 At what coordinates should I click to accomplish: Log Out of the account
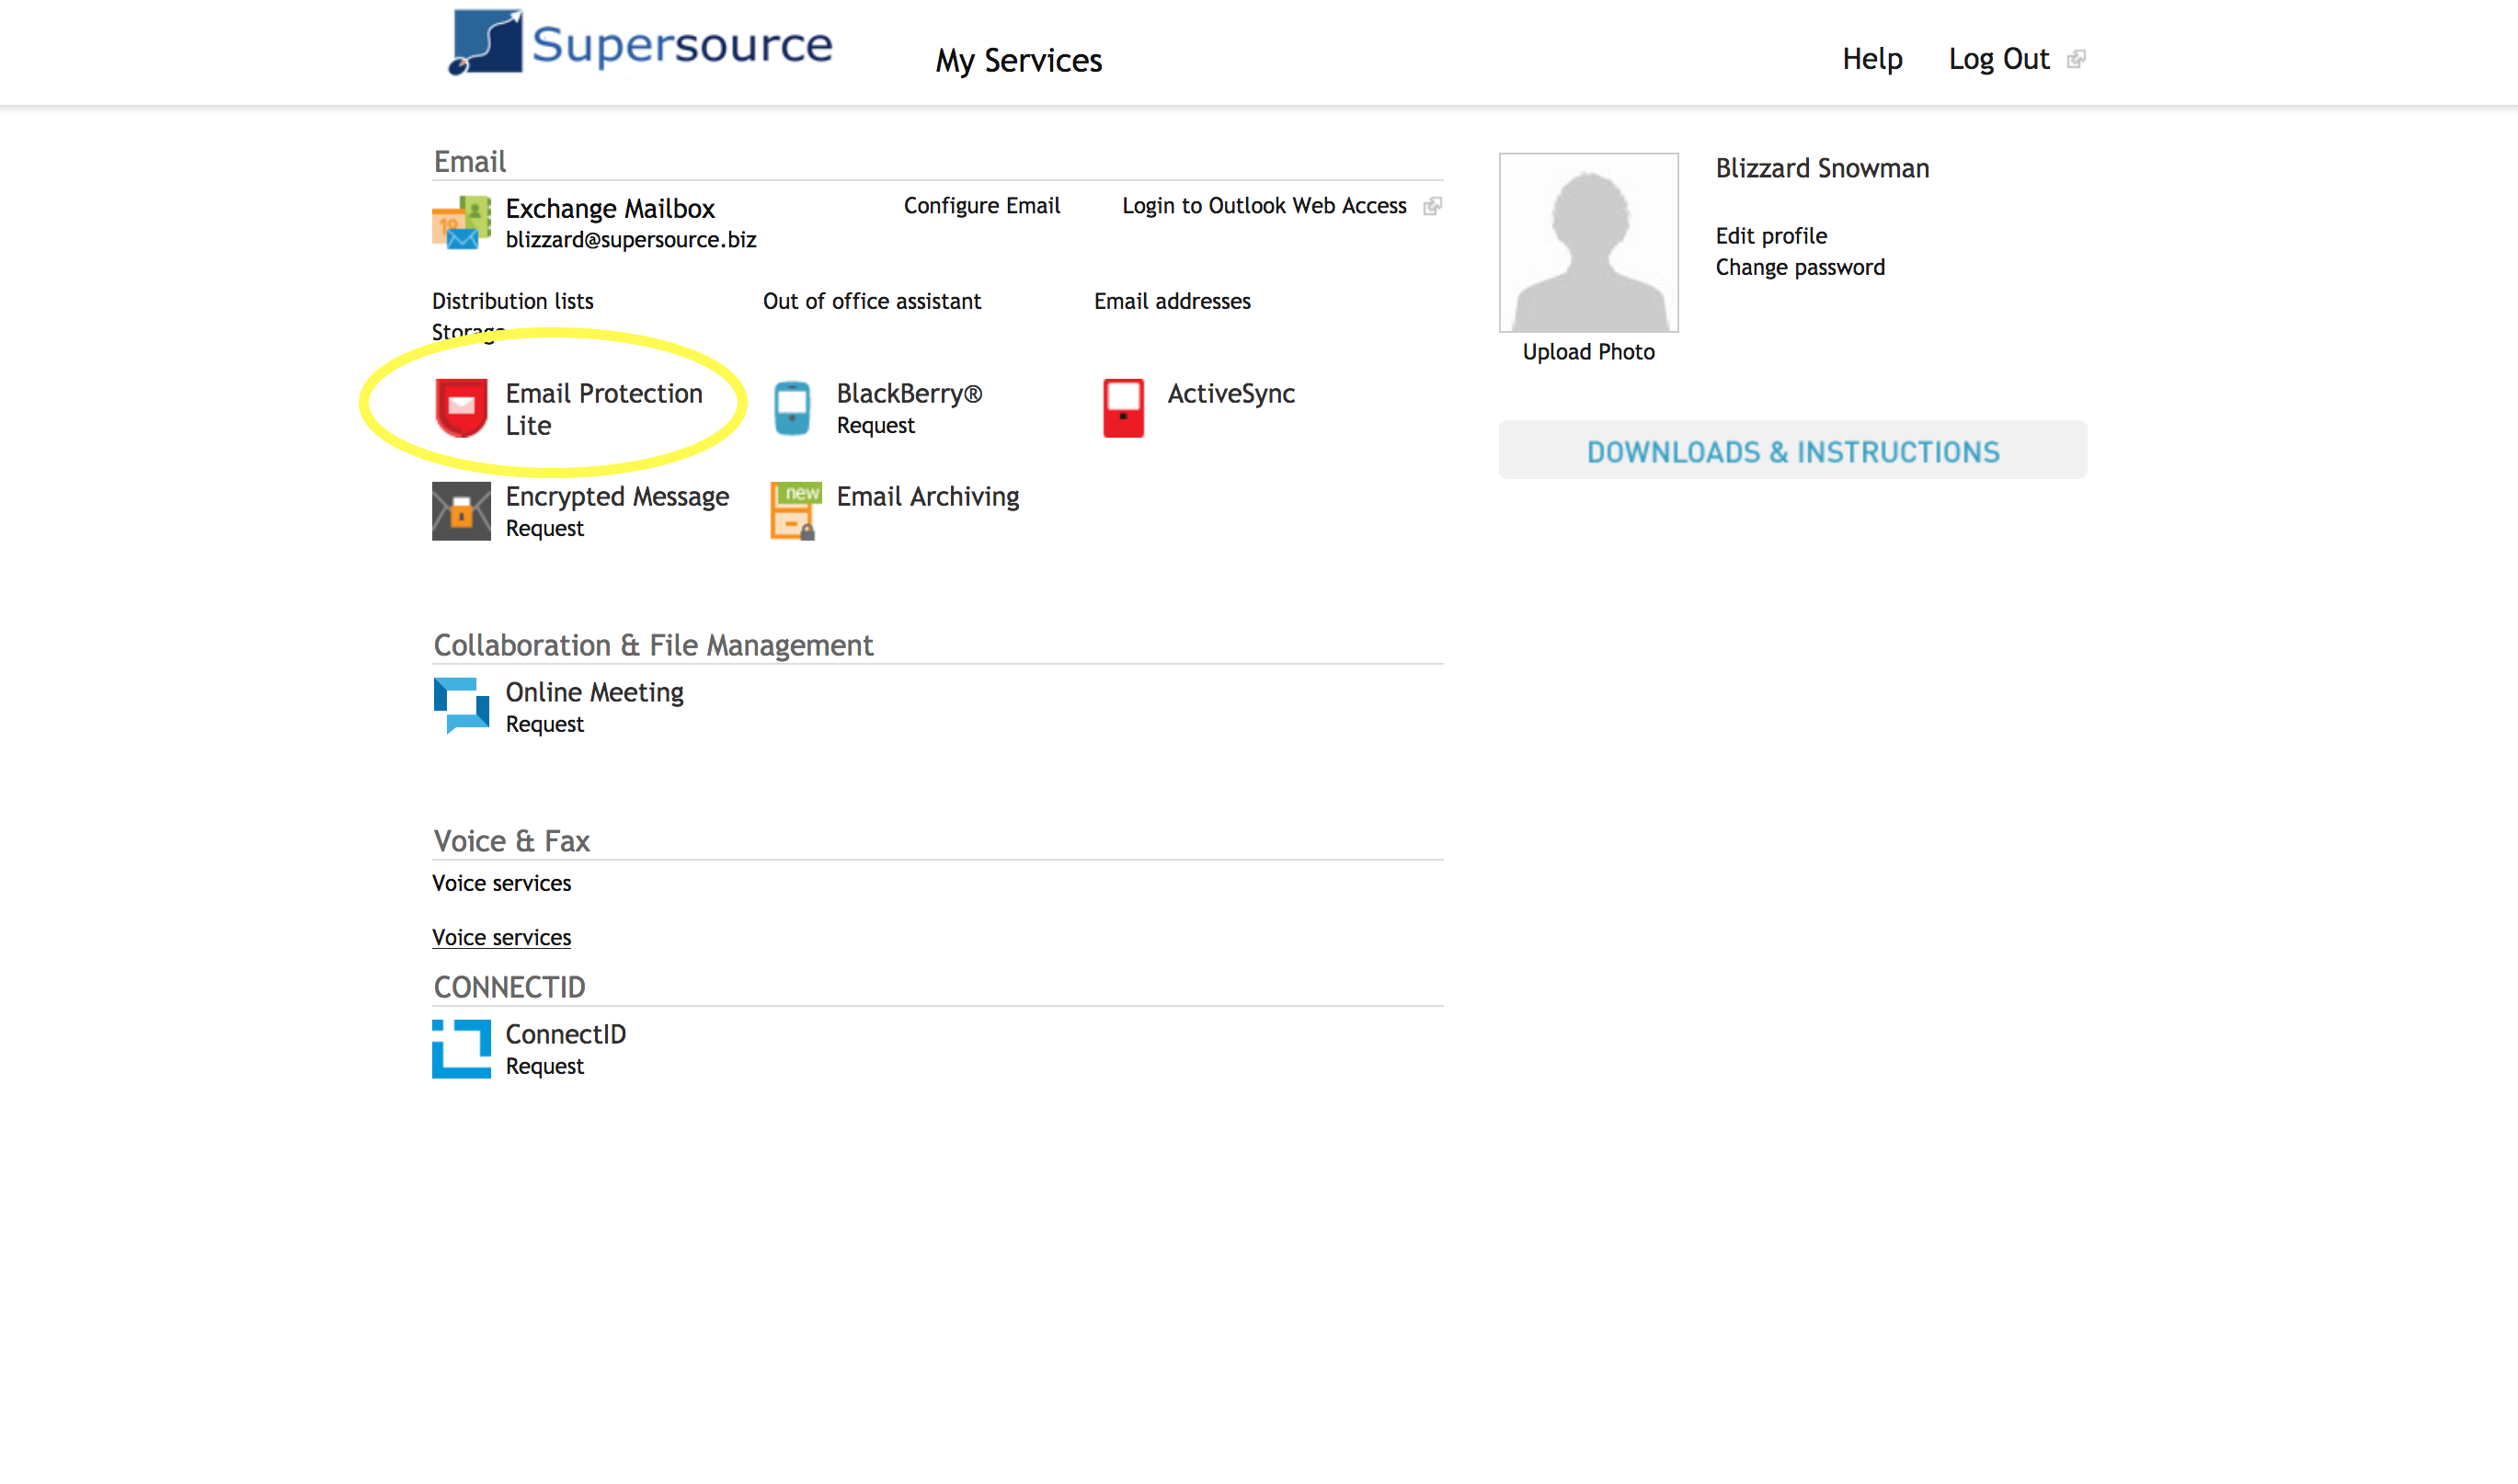tap(1998, 59)
